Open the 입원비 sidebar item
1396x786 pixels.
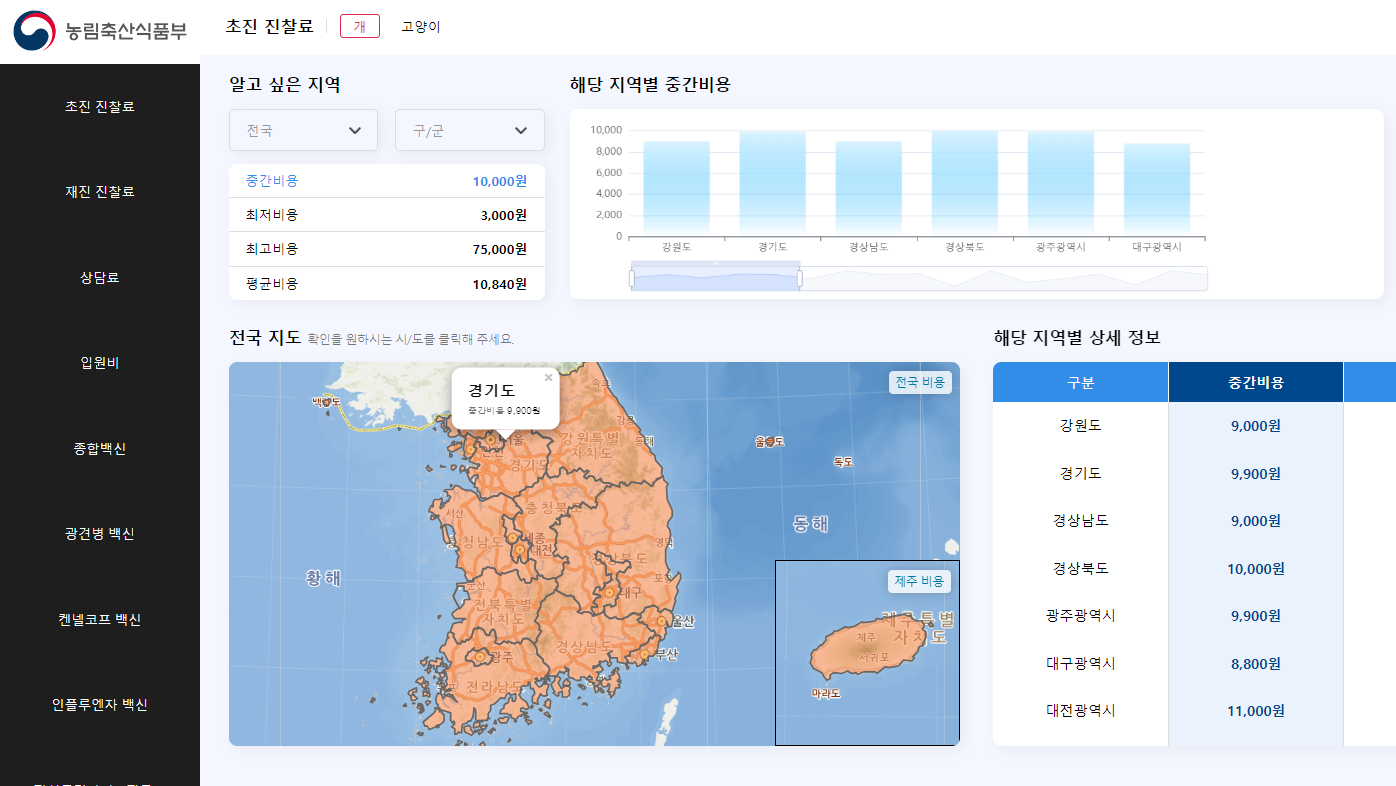[x=99, y=362]
